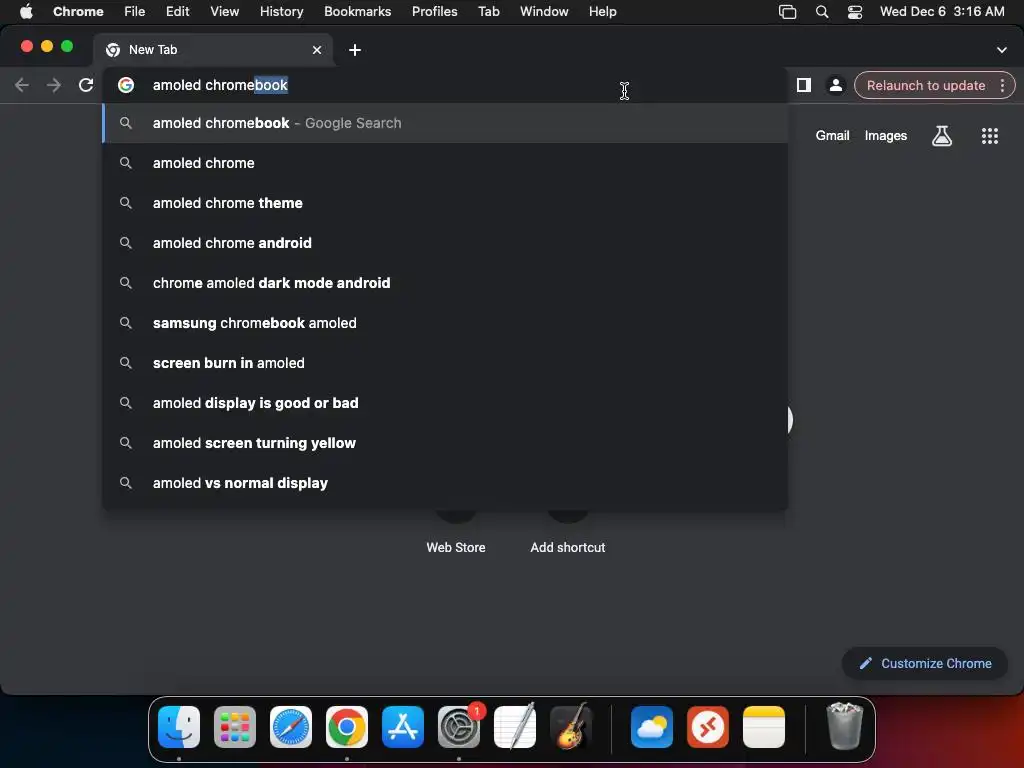The width and height of the screenshot is (1024, 768).
Task: Launch Safari from the dock
Action: pyautogui.click(x=291, y=727)
